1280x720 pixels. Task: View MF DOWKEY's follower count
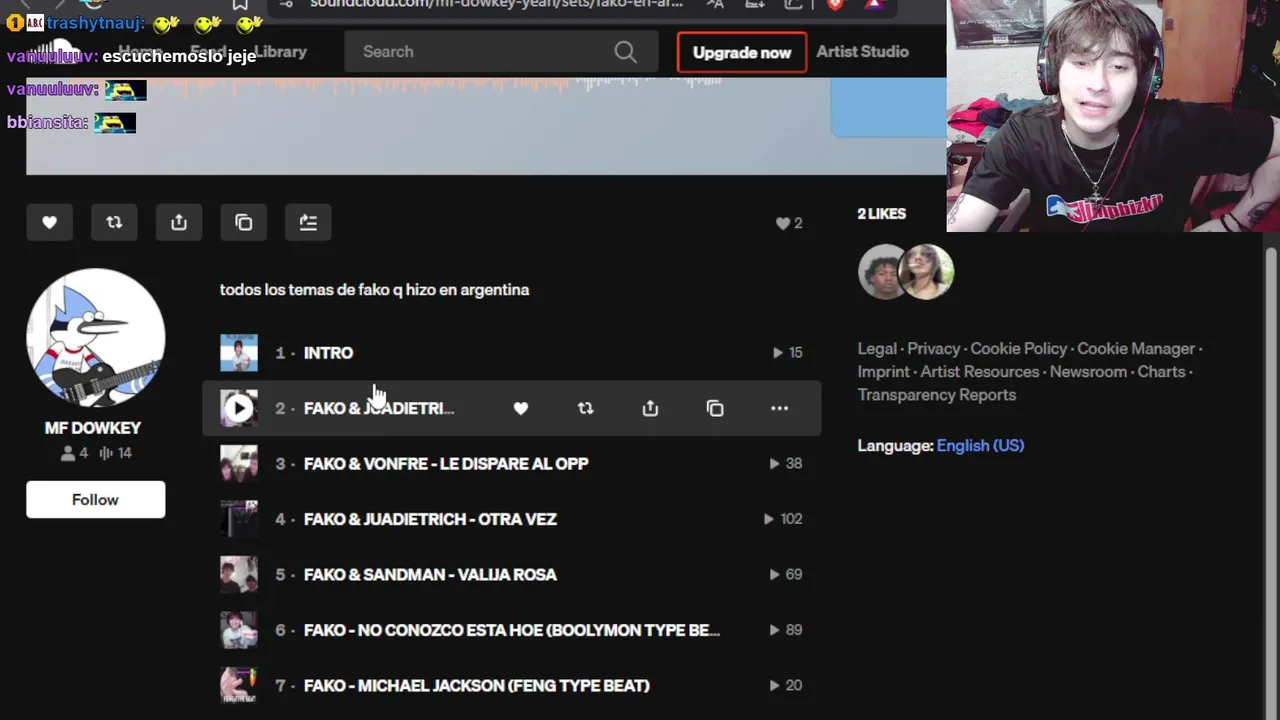tap(74, 453)
